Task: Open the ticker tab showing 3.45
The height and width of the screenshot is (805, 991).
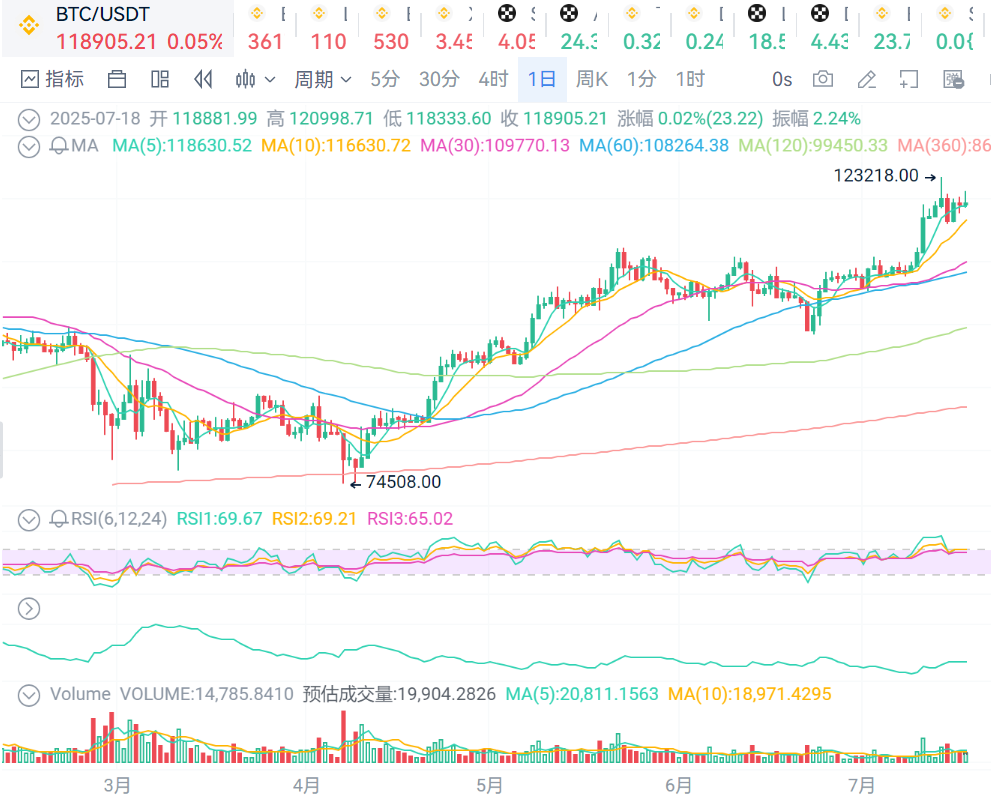Action: point(453,28)
